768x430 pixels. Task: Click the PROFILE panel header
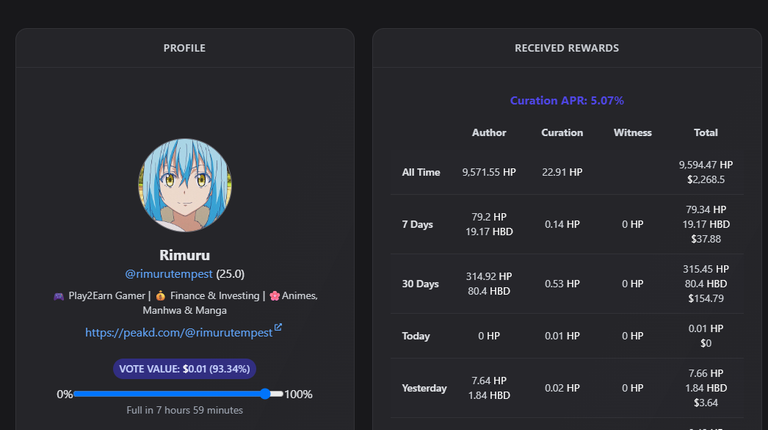[x=185, y=48]
